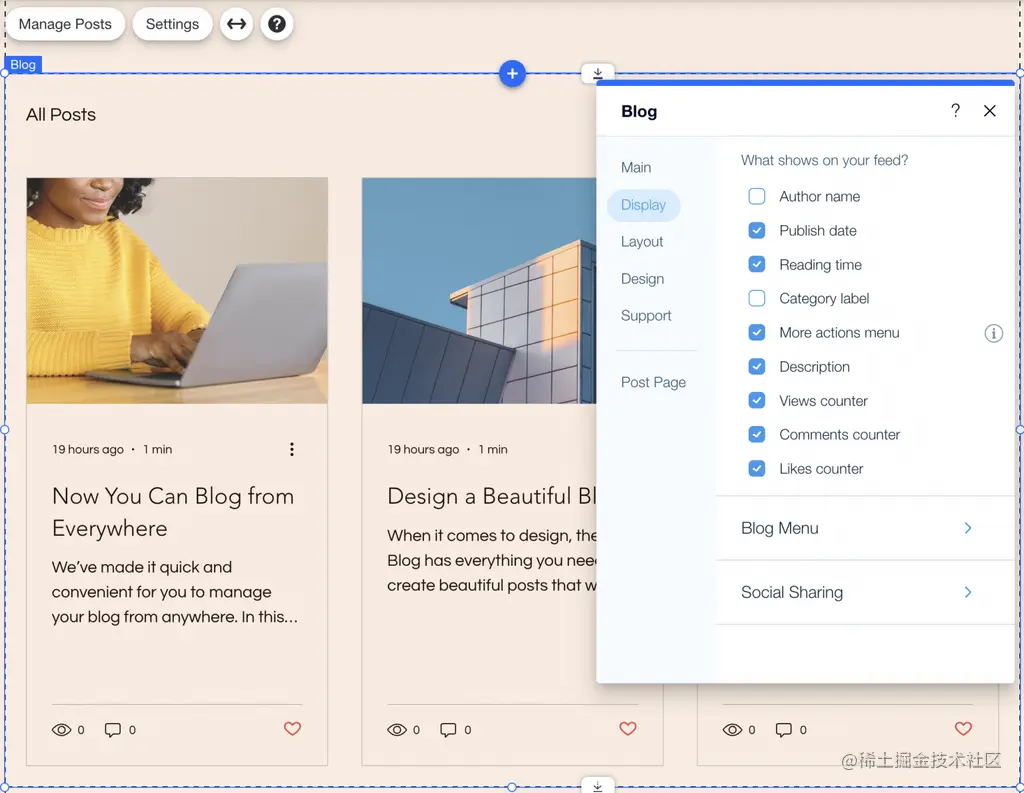Open 'Design a Beautiful' post title
Screen dimensions: 1024x793
(491, 496)
